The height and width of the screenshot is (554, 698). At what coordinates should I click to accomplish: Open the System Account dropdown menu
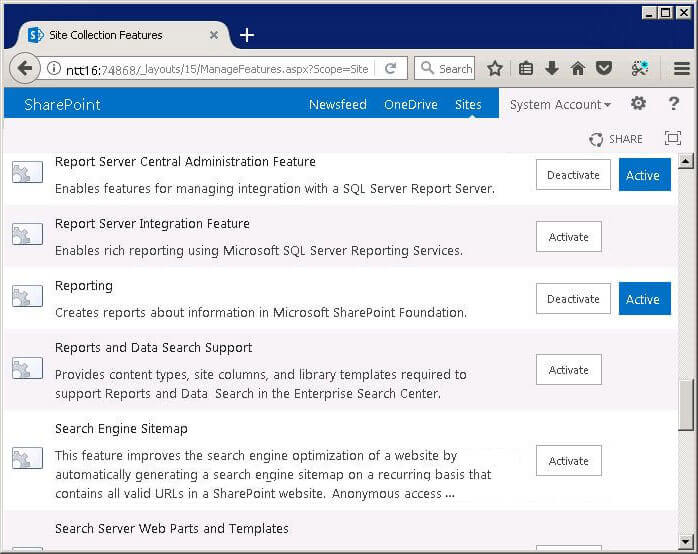560,105
